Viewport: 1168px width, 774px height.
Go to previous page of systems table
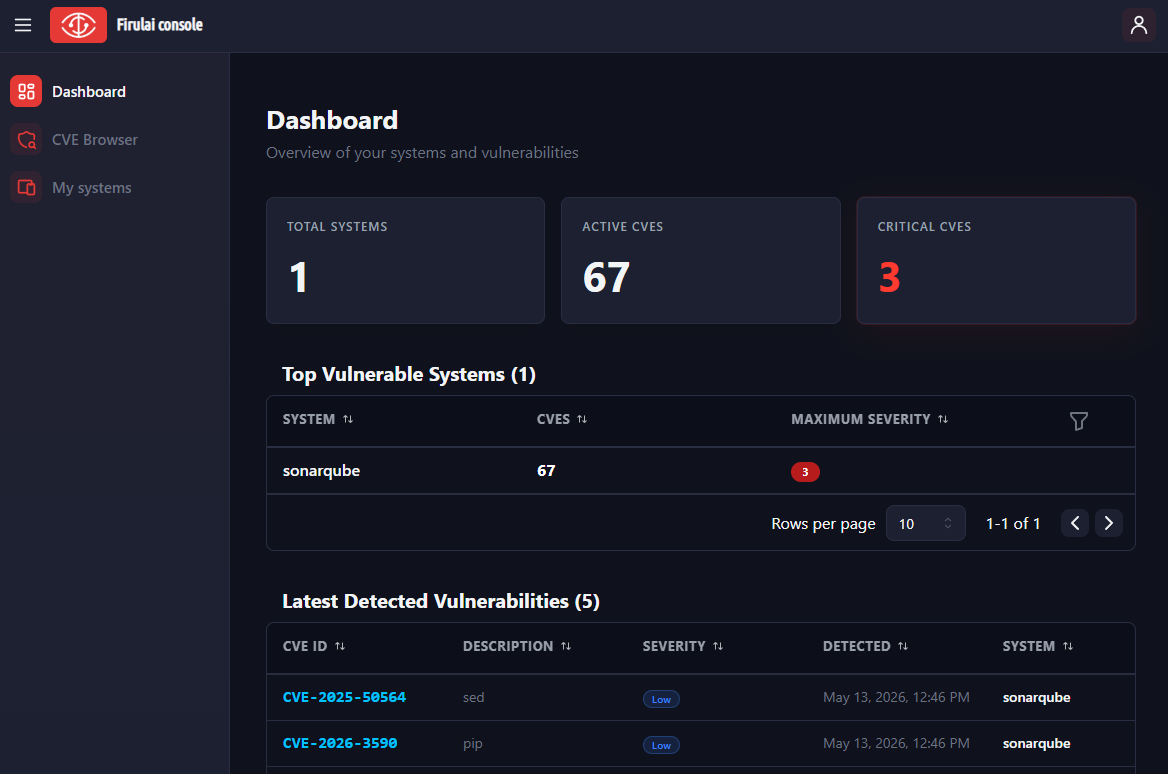coord(1075,523)
